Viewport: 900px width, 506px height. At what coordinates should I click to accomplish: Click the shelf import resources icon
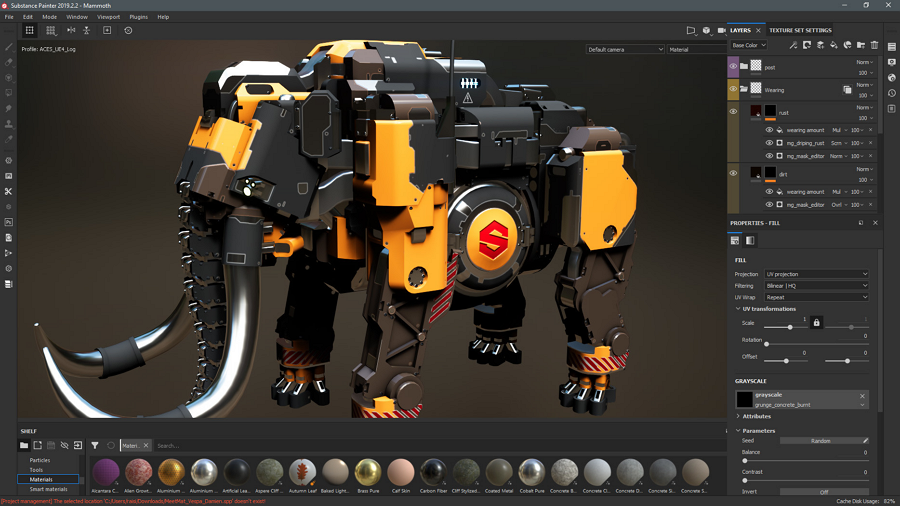(x=78, y=445)
